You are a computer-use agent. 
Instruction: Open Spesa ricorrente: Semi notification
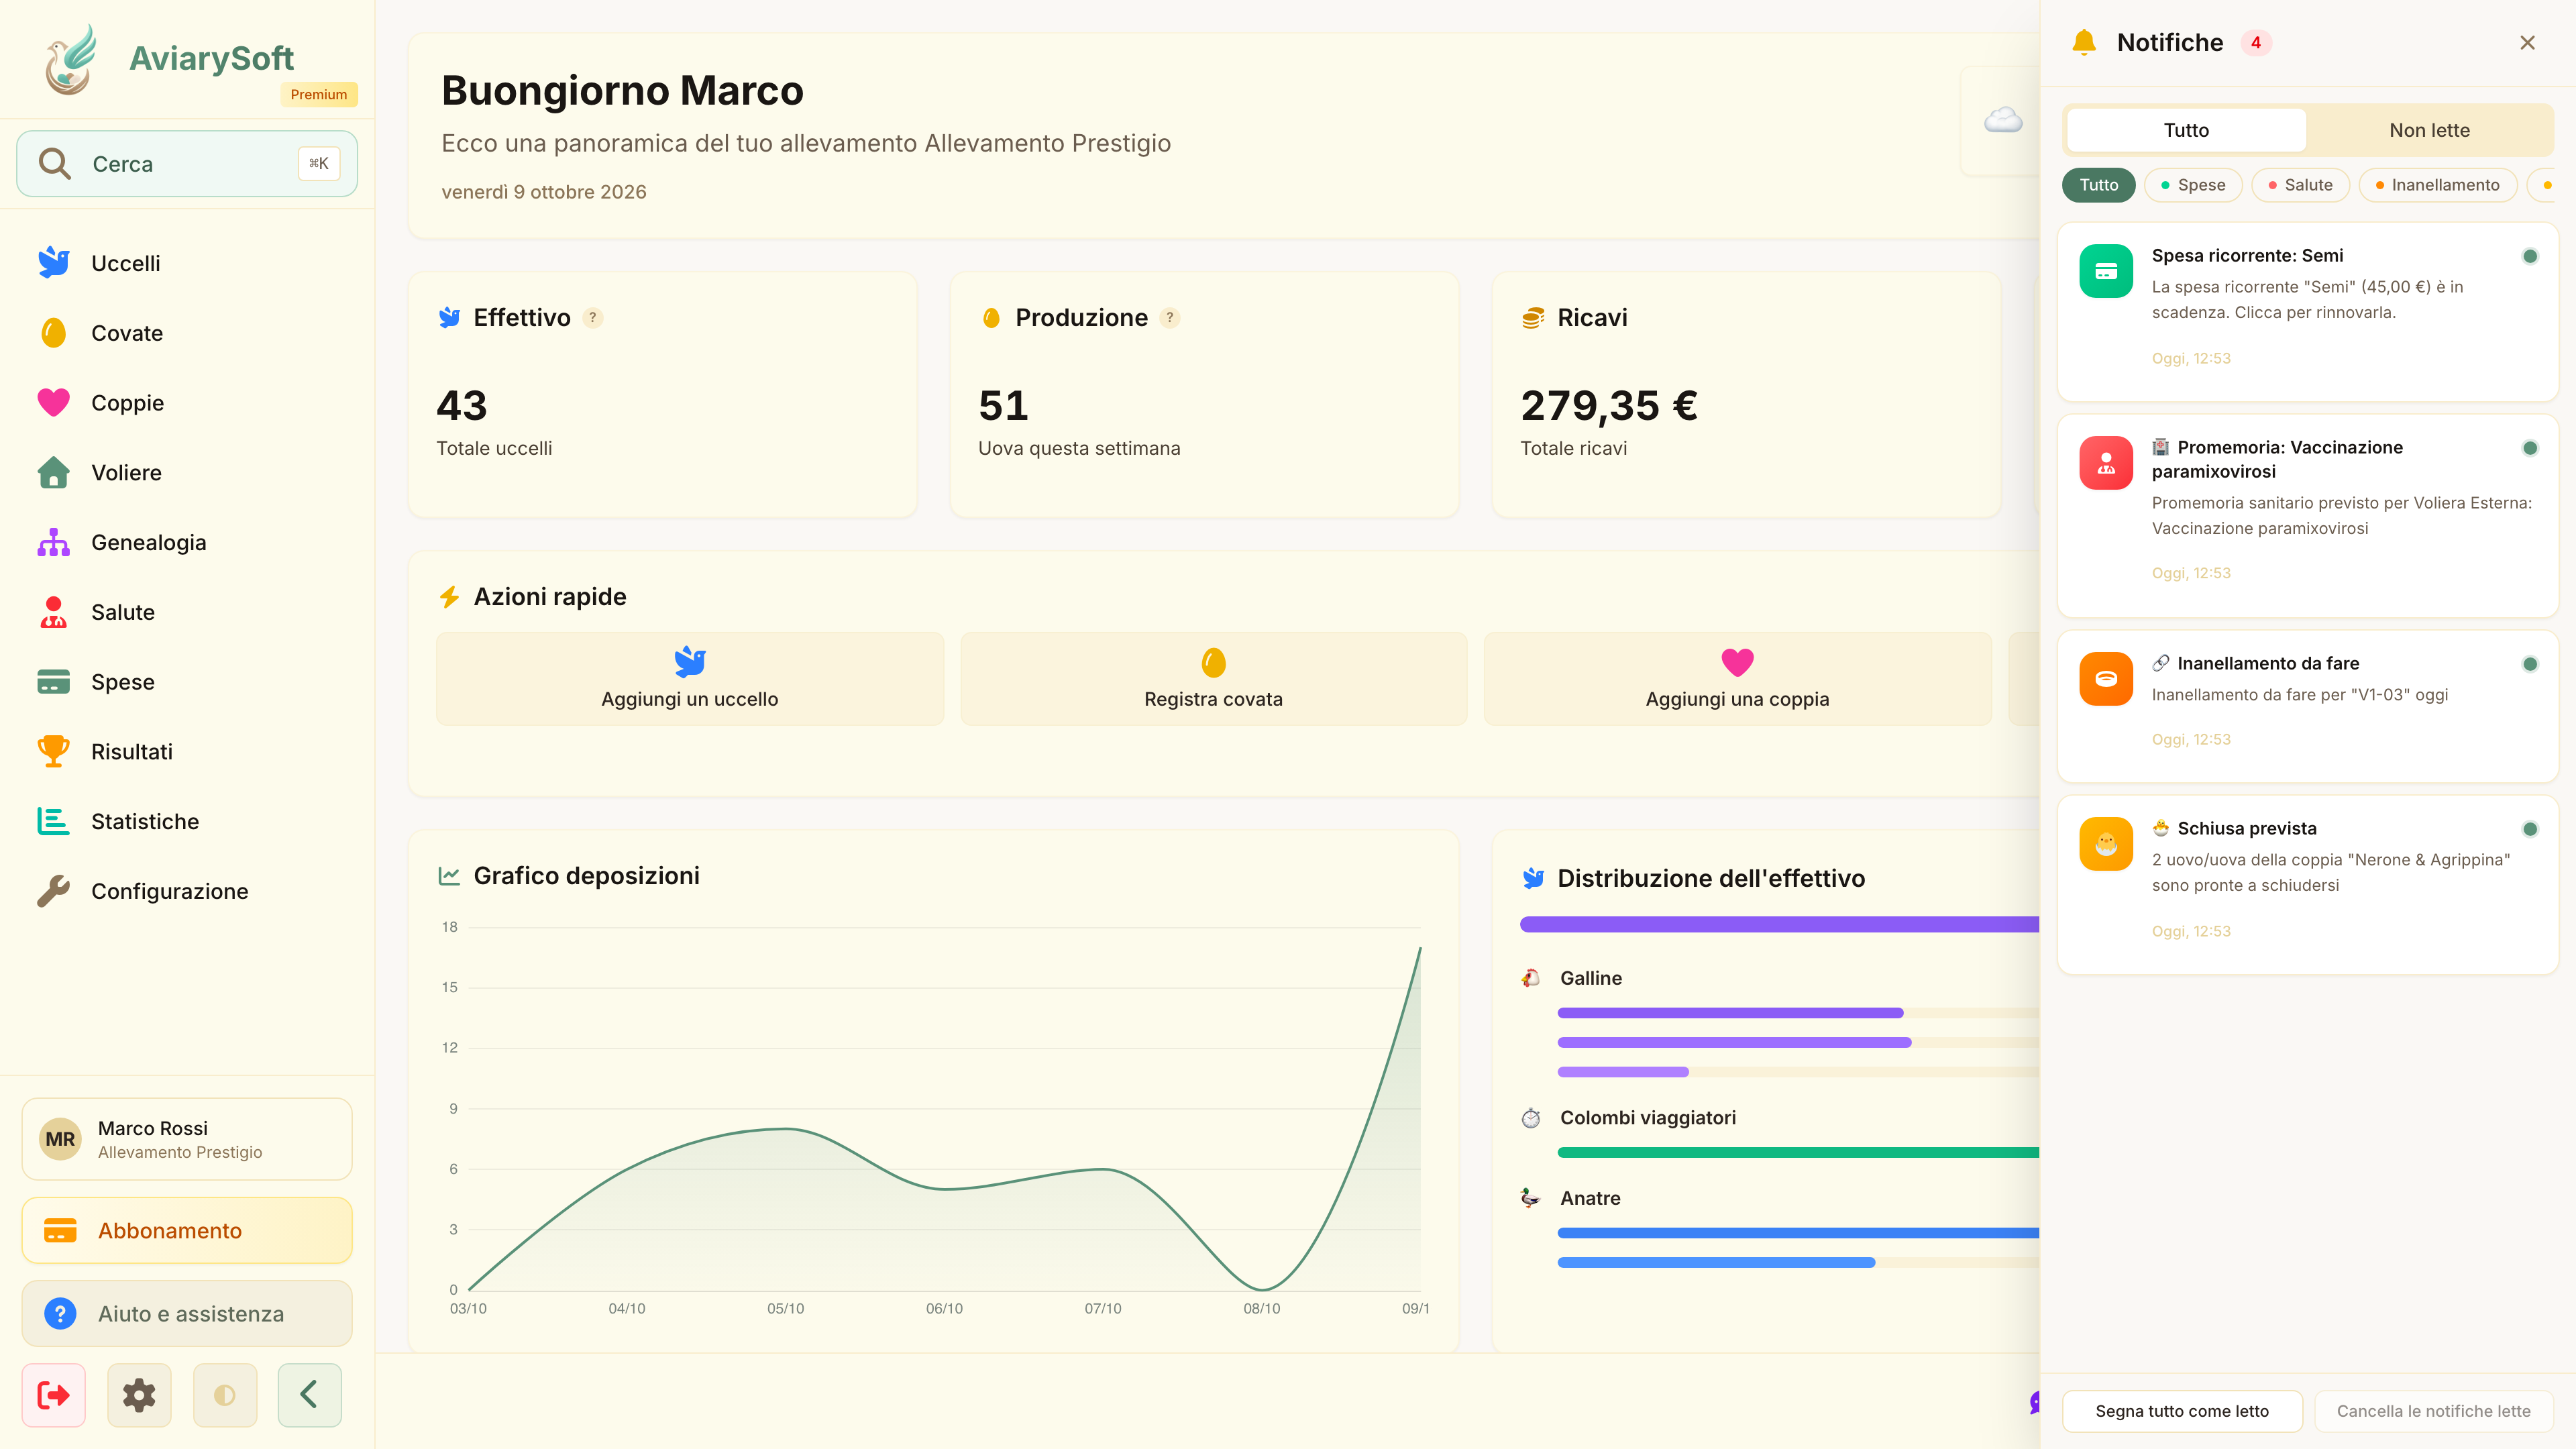[2308, 311]
